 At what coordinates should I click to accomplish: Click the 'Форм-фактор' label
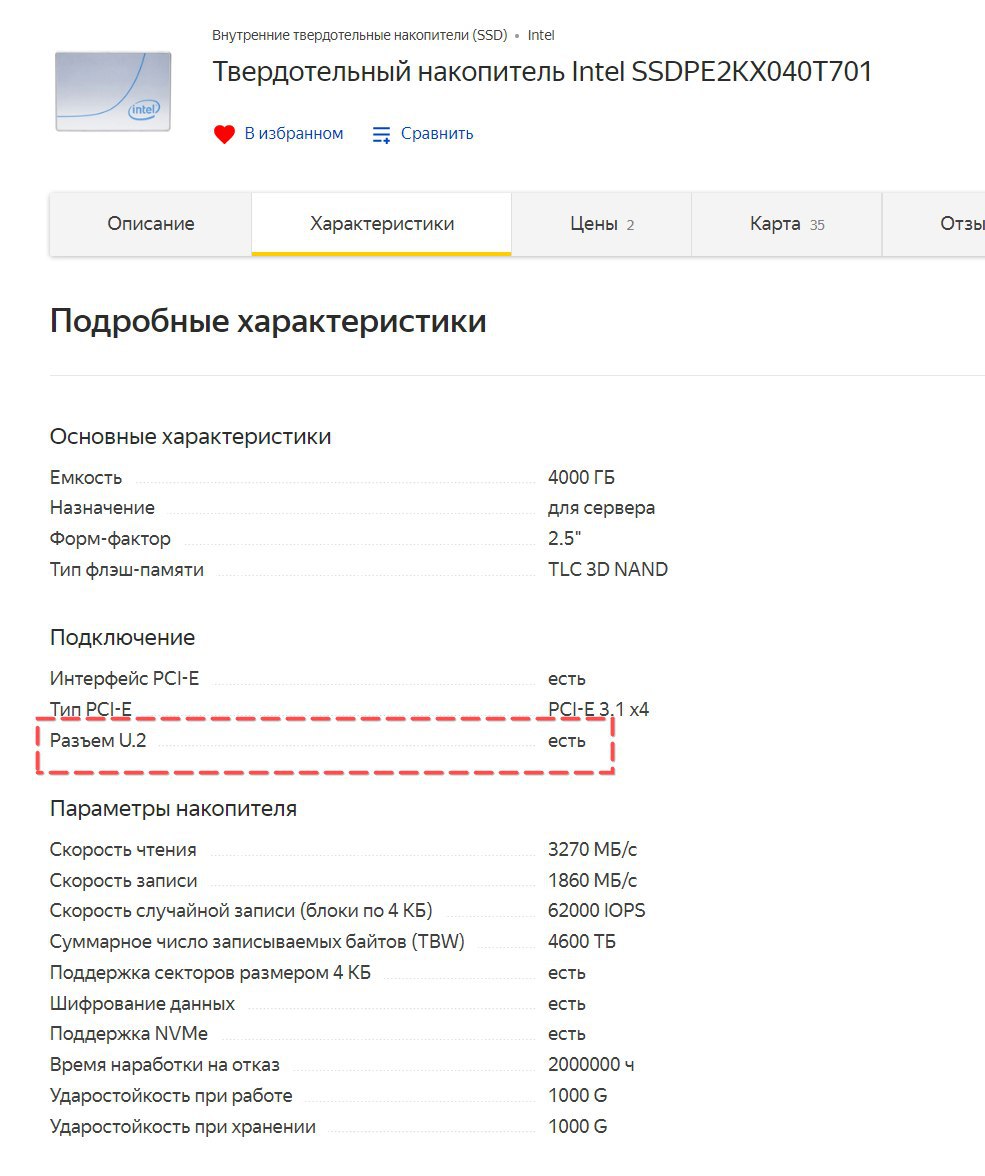(x=110, y=538)
